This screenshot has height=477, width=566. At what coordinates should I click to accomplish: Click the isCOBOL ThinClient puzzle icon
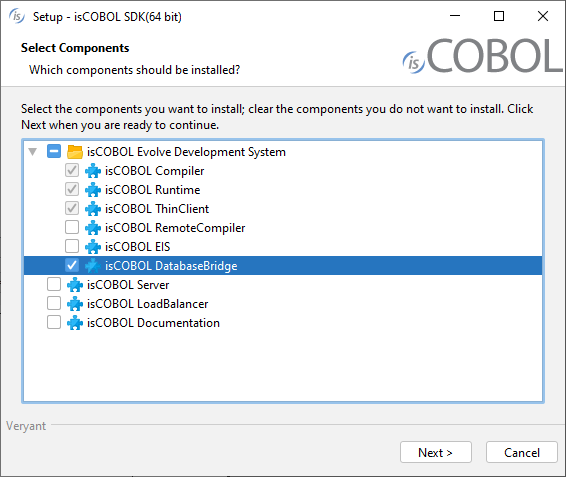(x=93, y=209)
